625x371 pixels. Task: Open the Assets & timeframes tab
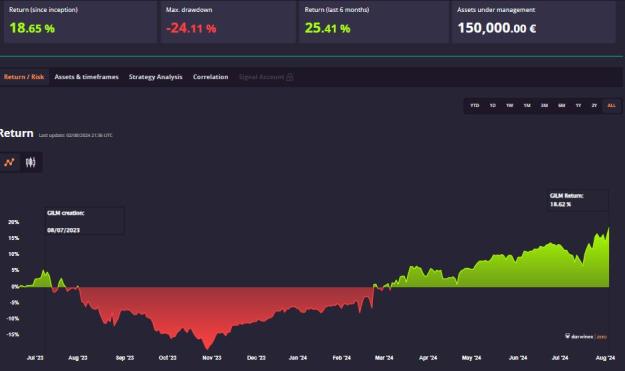86,77
